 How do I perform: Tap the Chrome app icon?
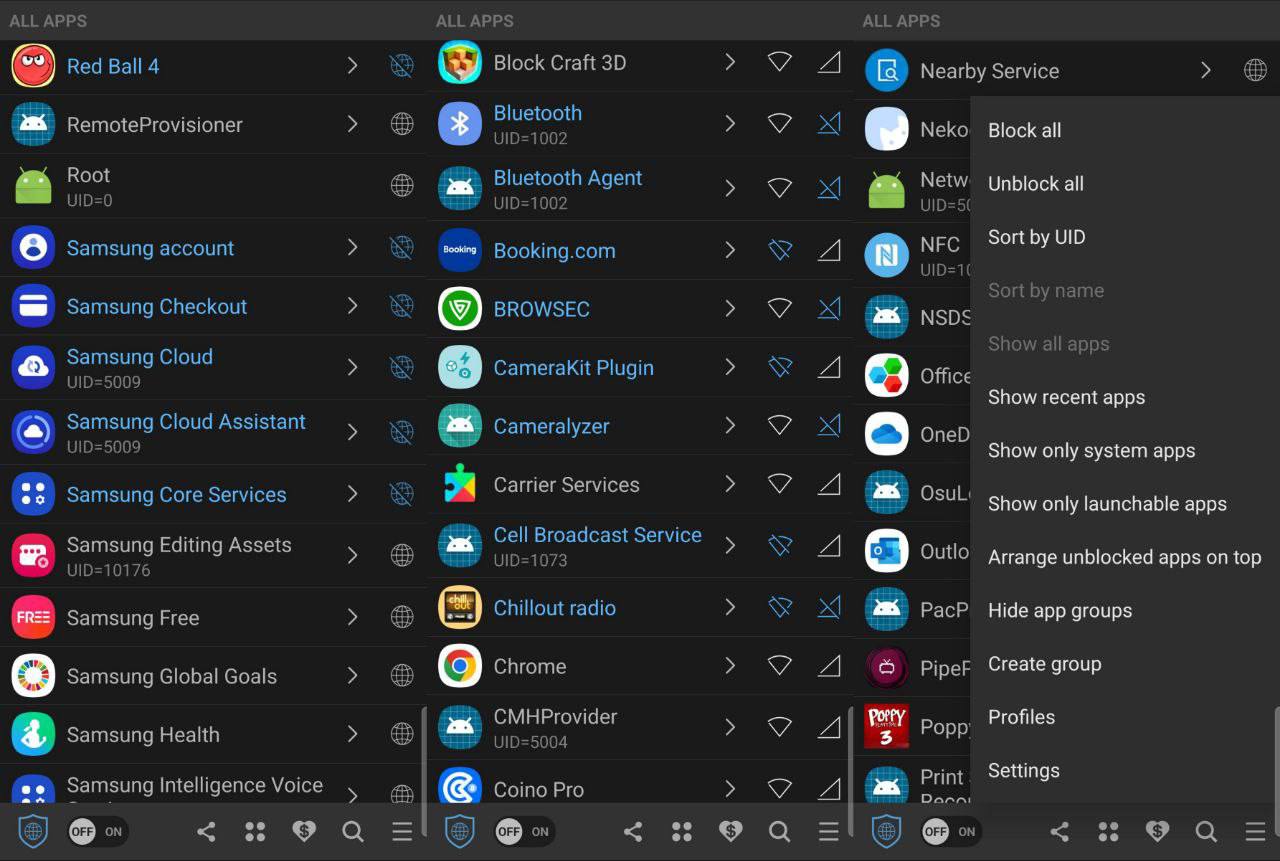[x=460, y=666]
